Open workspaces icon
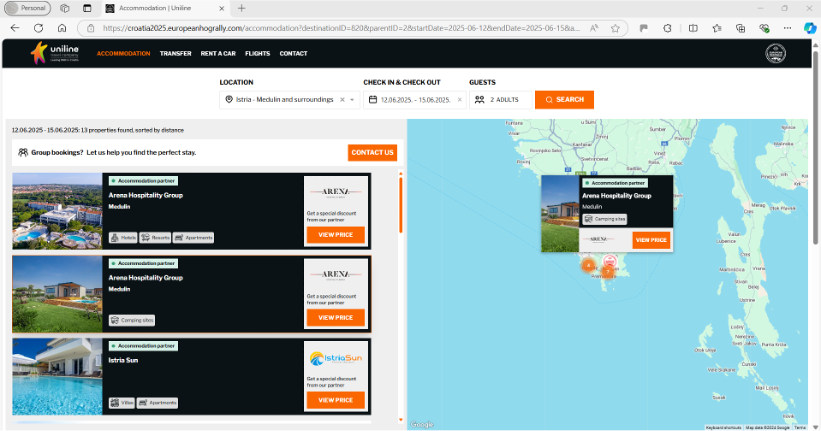Viewport: 821px width, 431px height. point(64,8)
